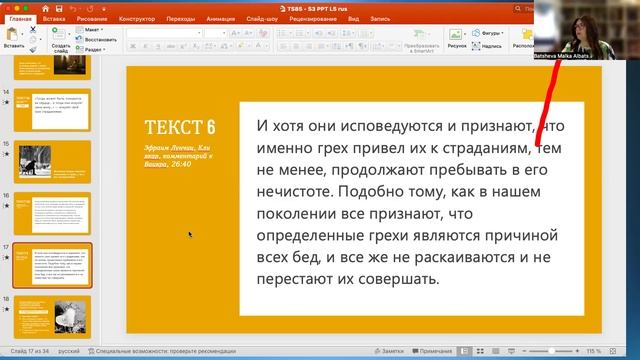The height and width of the screenshot is (360, 640).
Task: Start slideshow from the status bar icon
Action: [511, 351]
